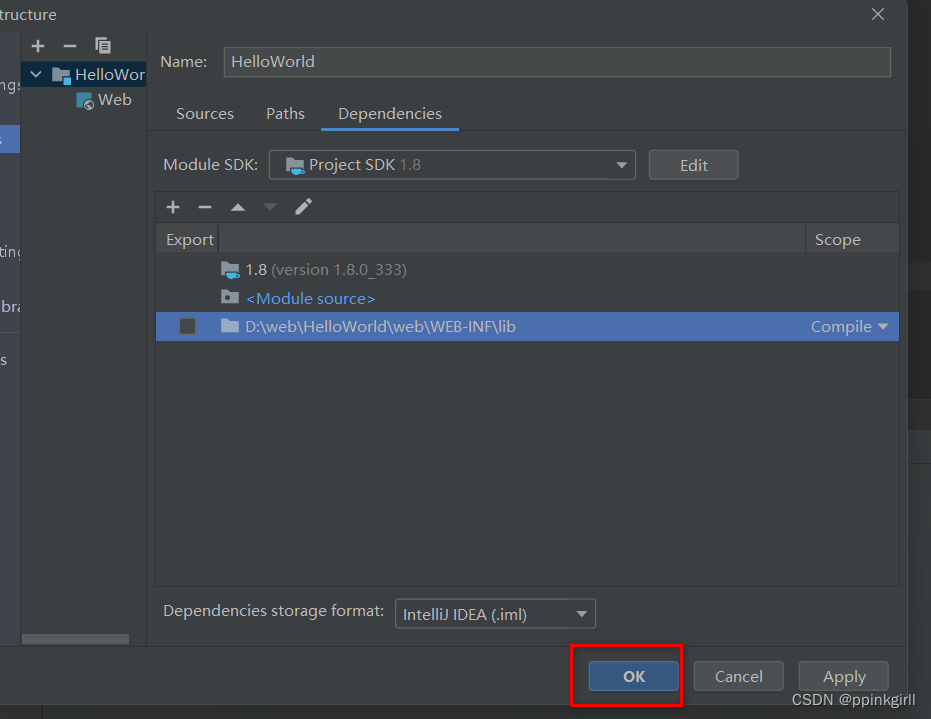
Task: Click the Module source folder icon
Action: (230, 296)
